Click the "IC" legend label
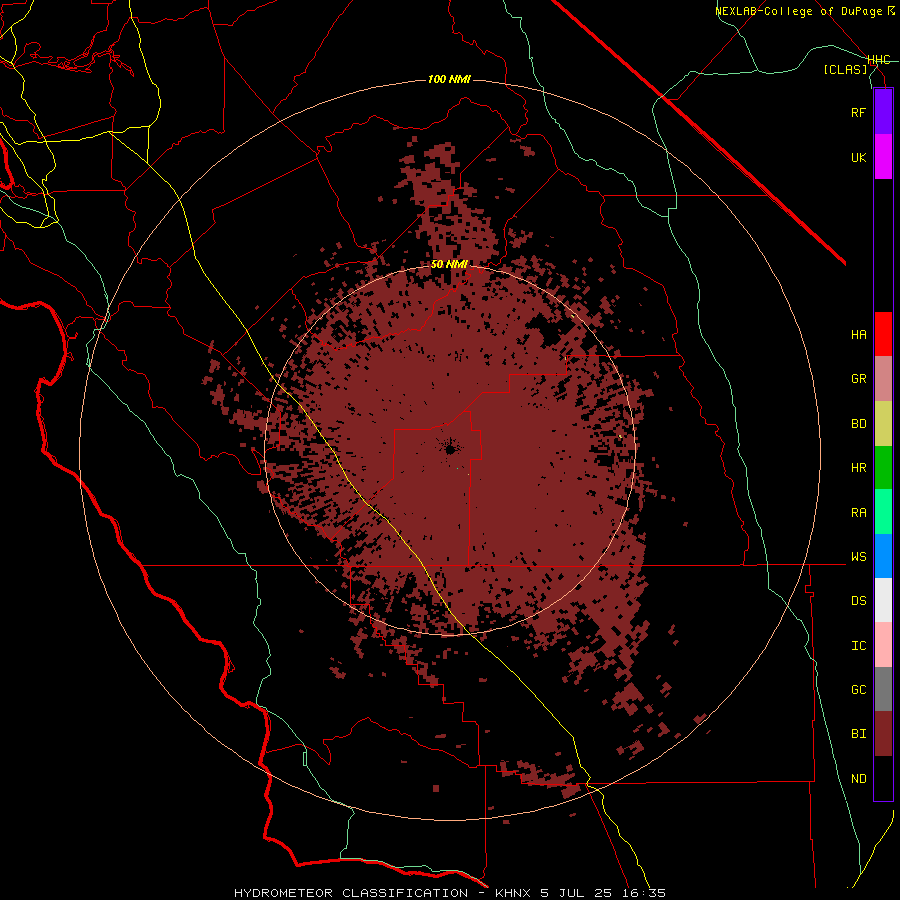Image resolution: width=900 pixels, height=900 pixels. click(858, 646)
